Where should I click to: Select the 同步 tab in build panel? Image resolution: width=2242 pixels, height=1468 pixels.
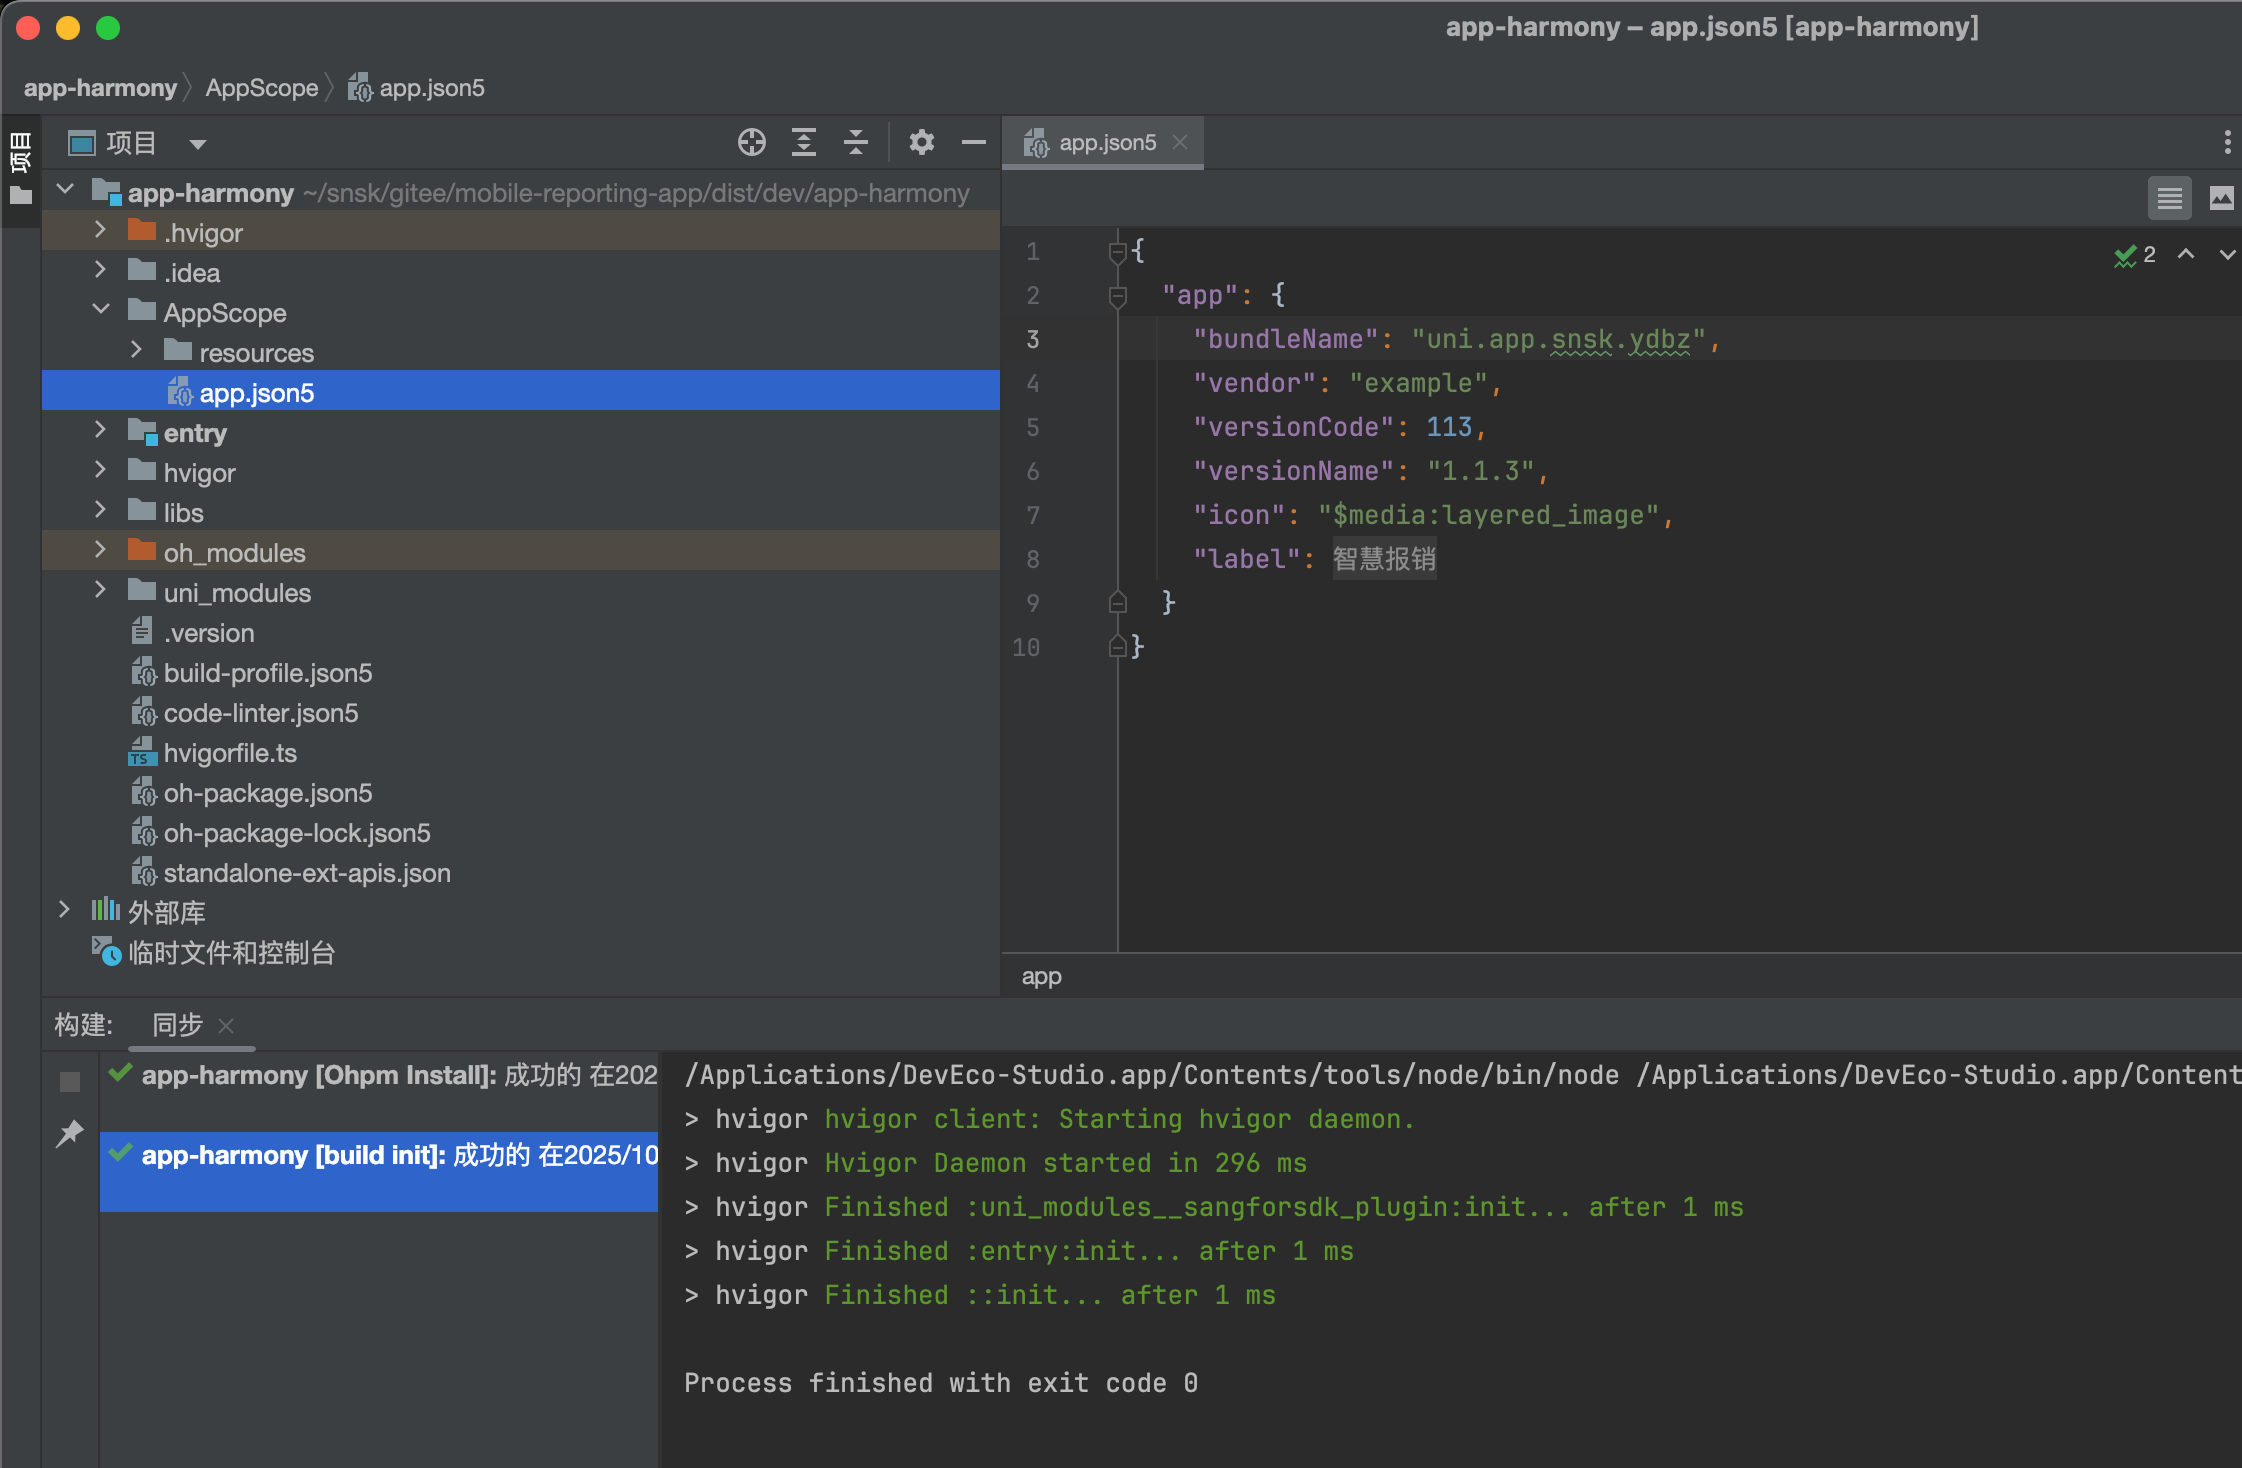177,1025
